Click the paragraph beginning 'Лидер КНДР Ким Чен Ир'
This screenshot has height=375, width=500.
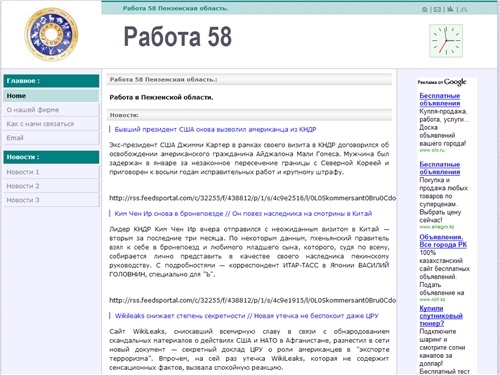249,252
